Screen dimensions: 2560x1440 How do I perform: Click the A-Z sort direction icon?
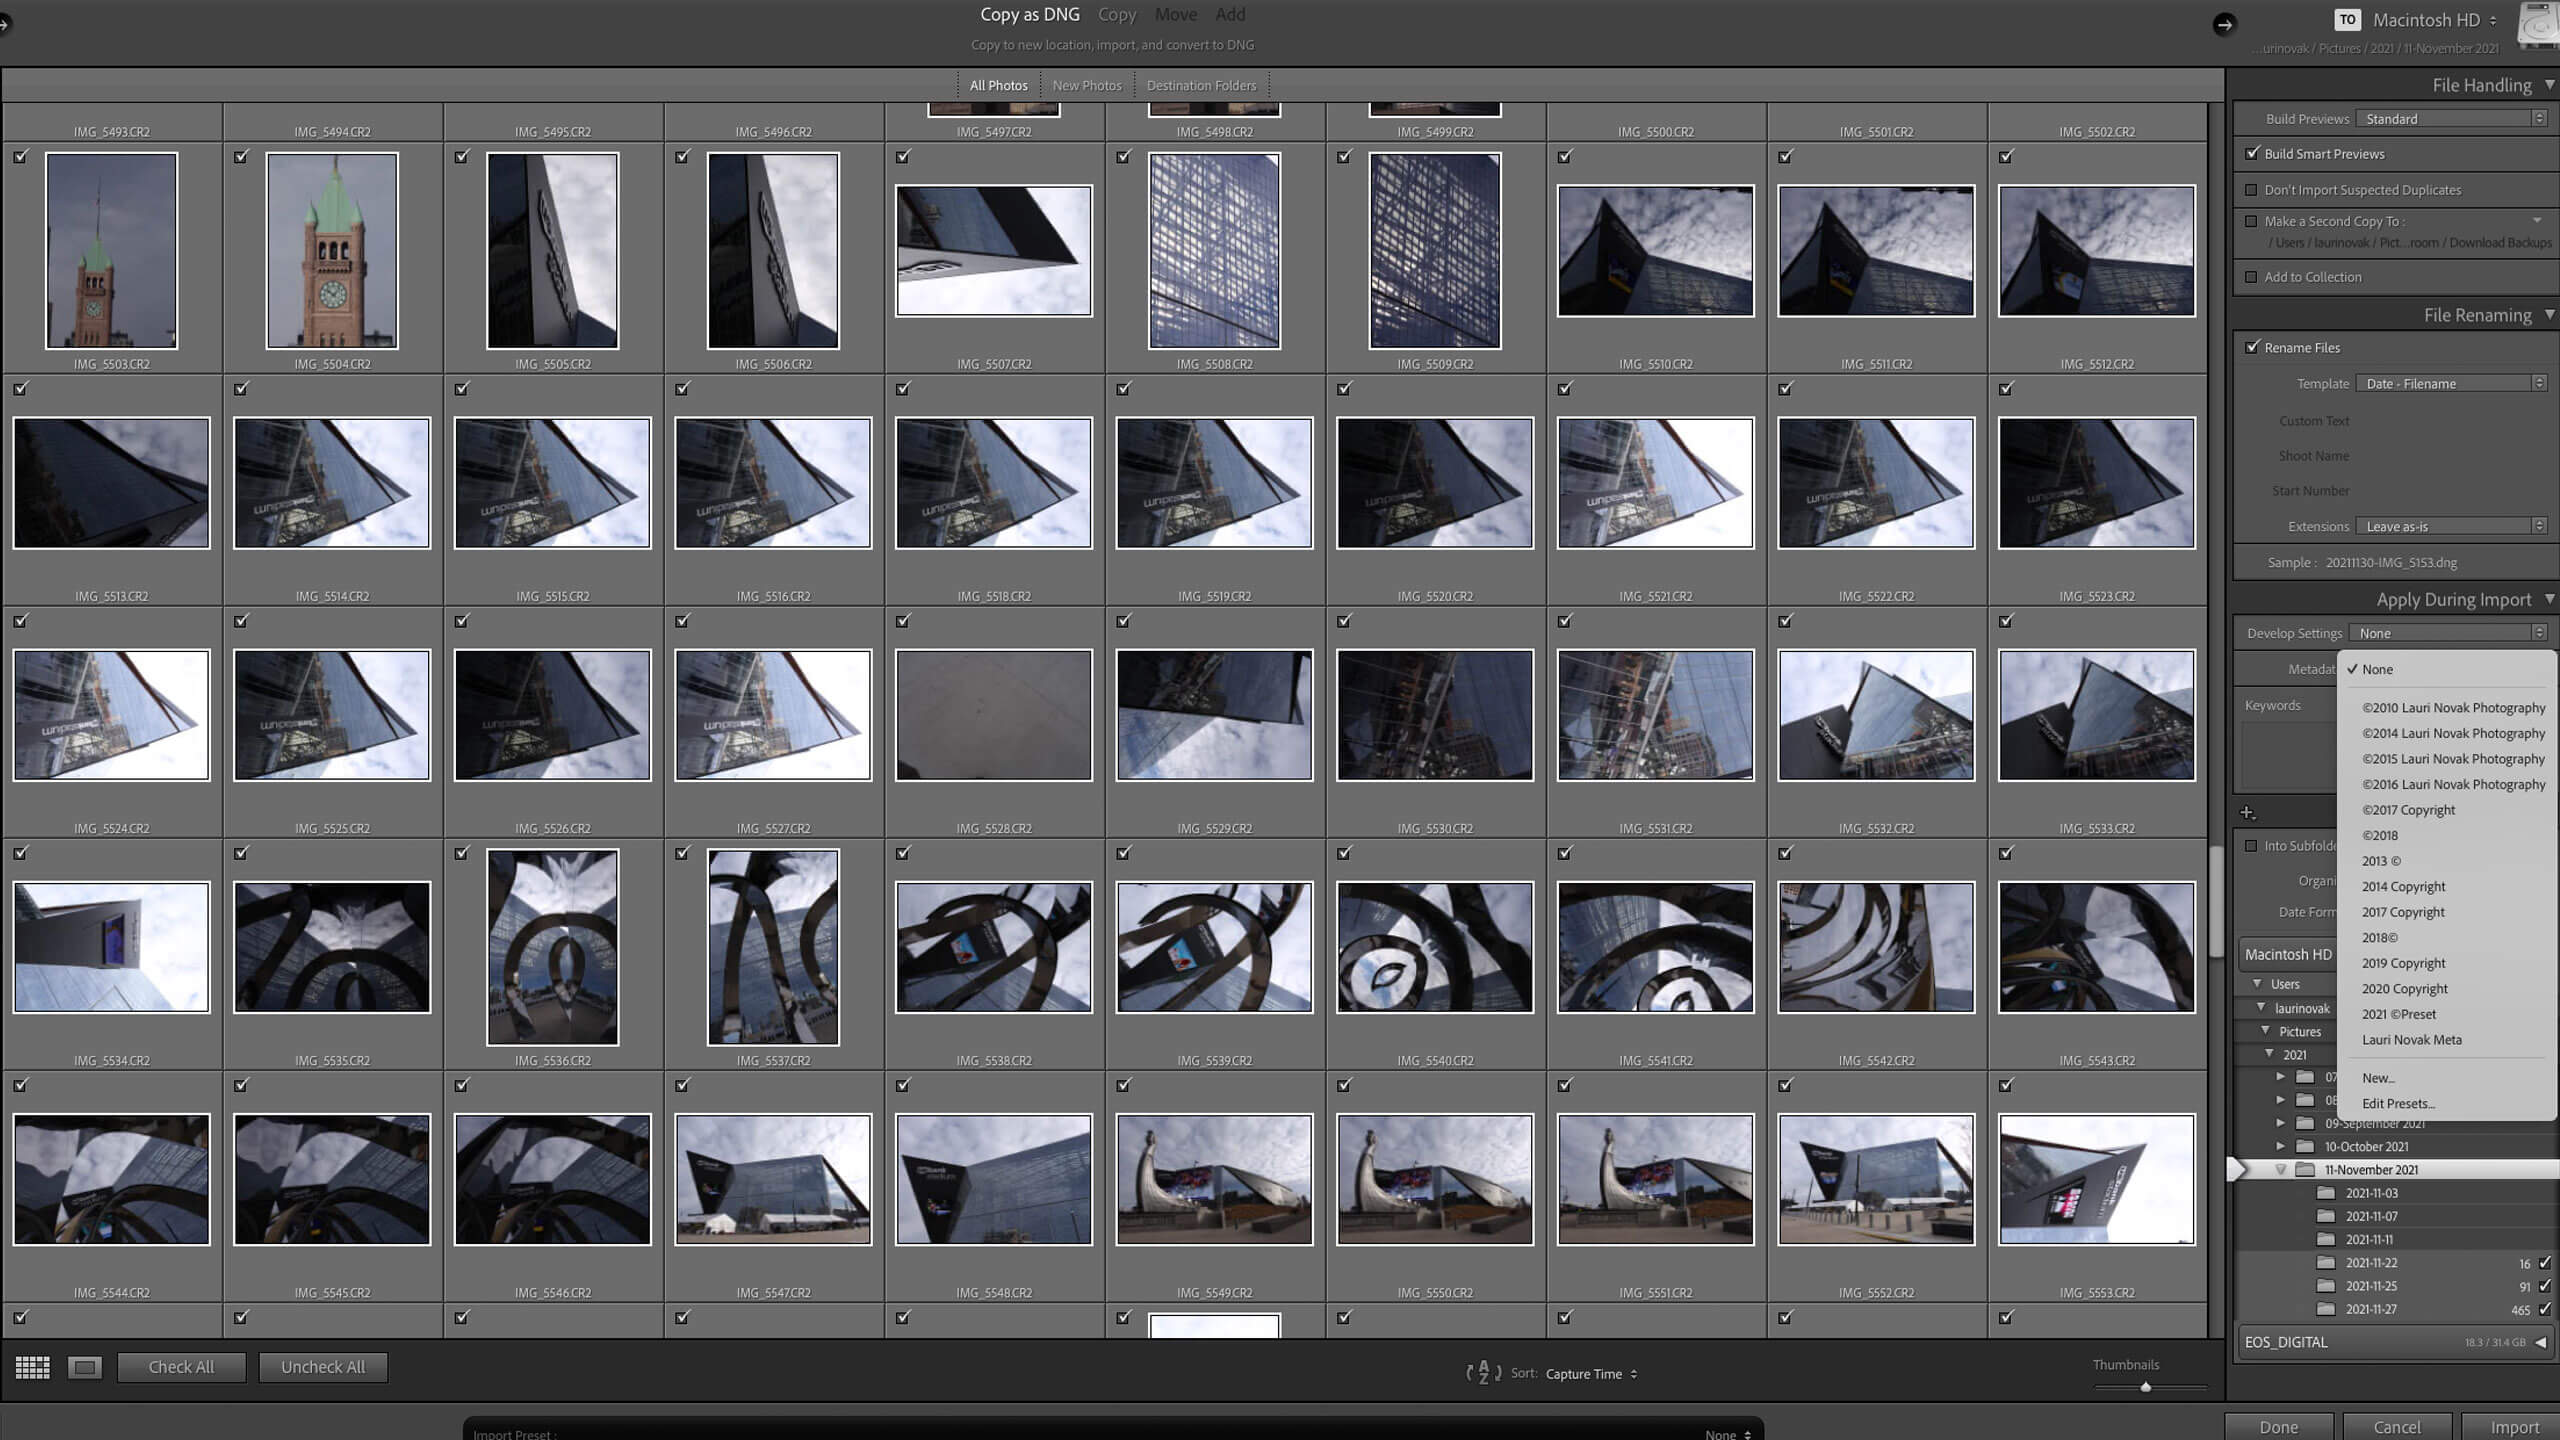tap(1484, 1373)
